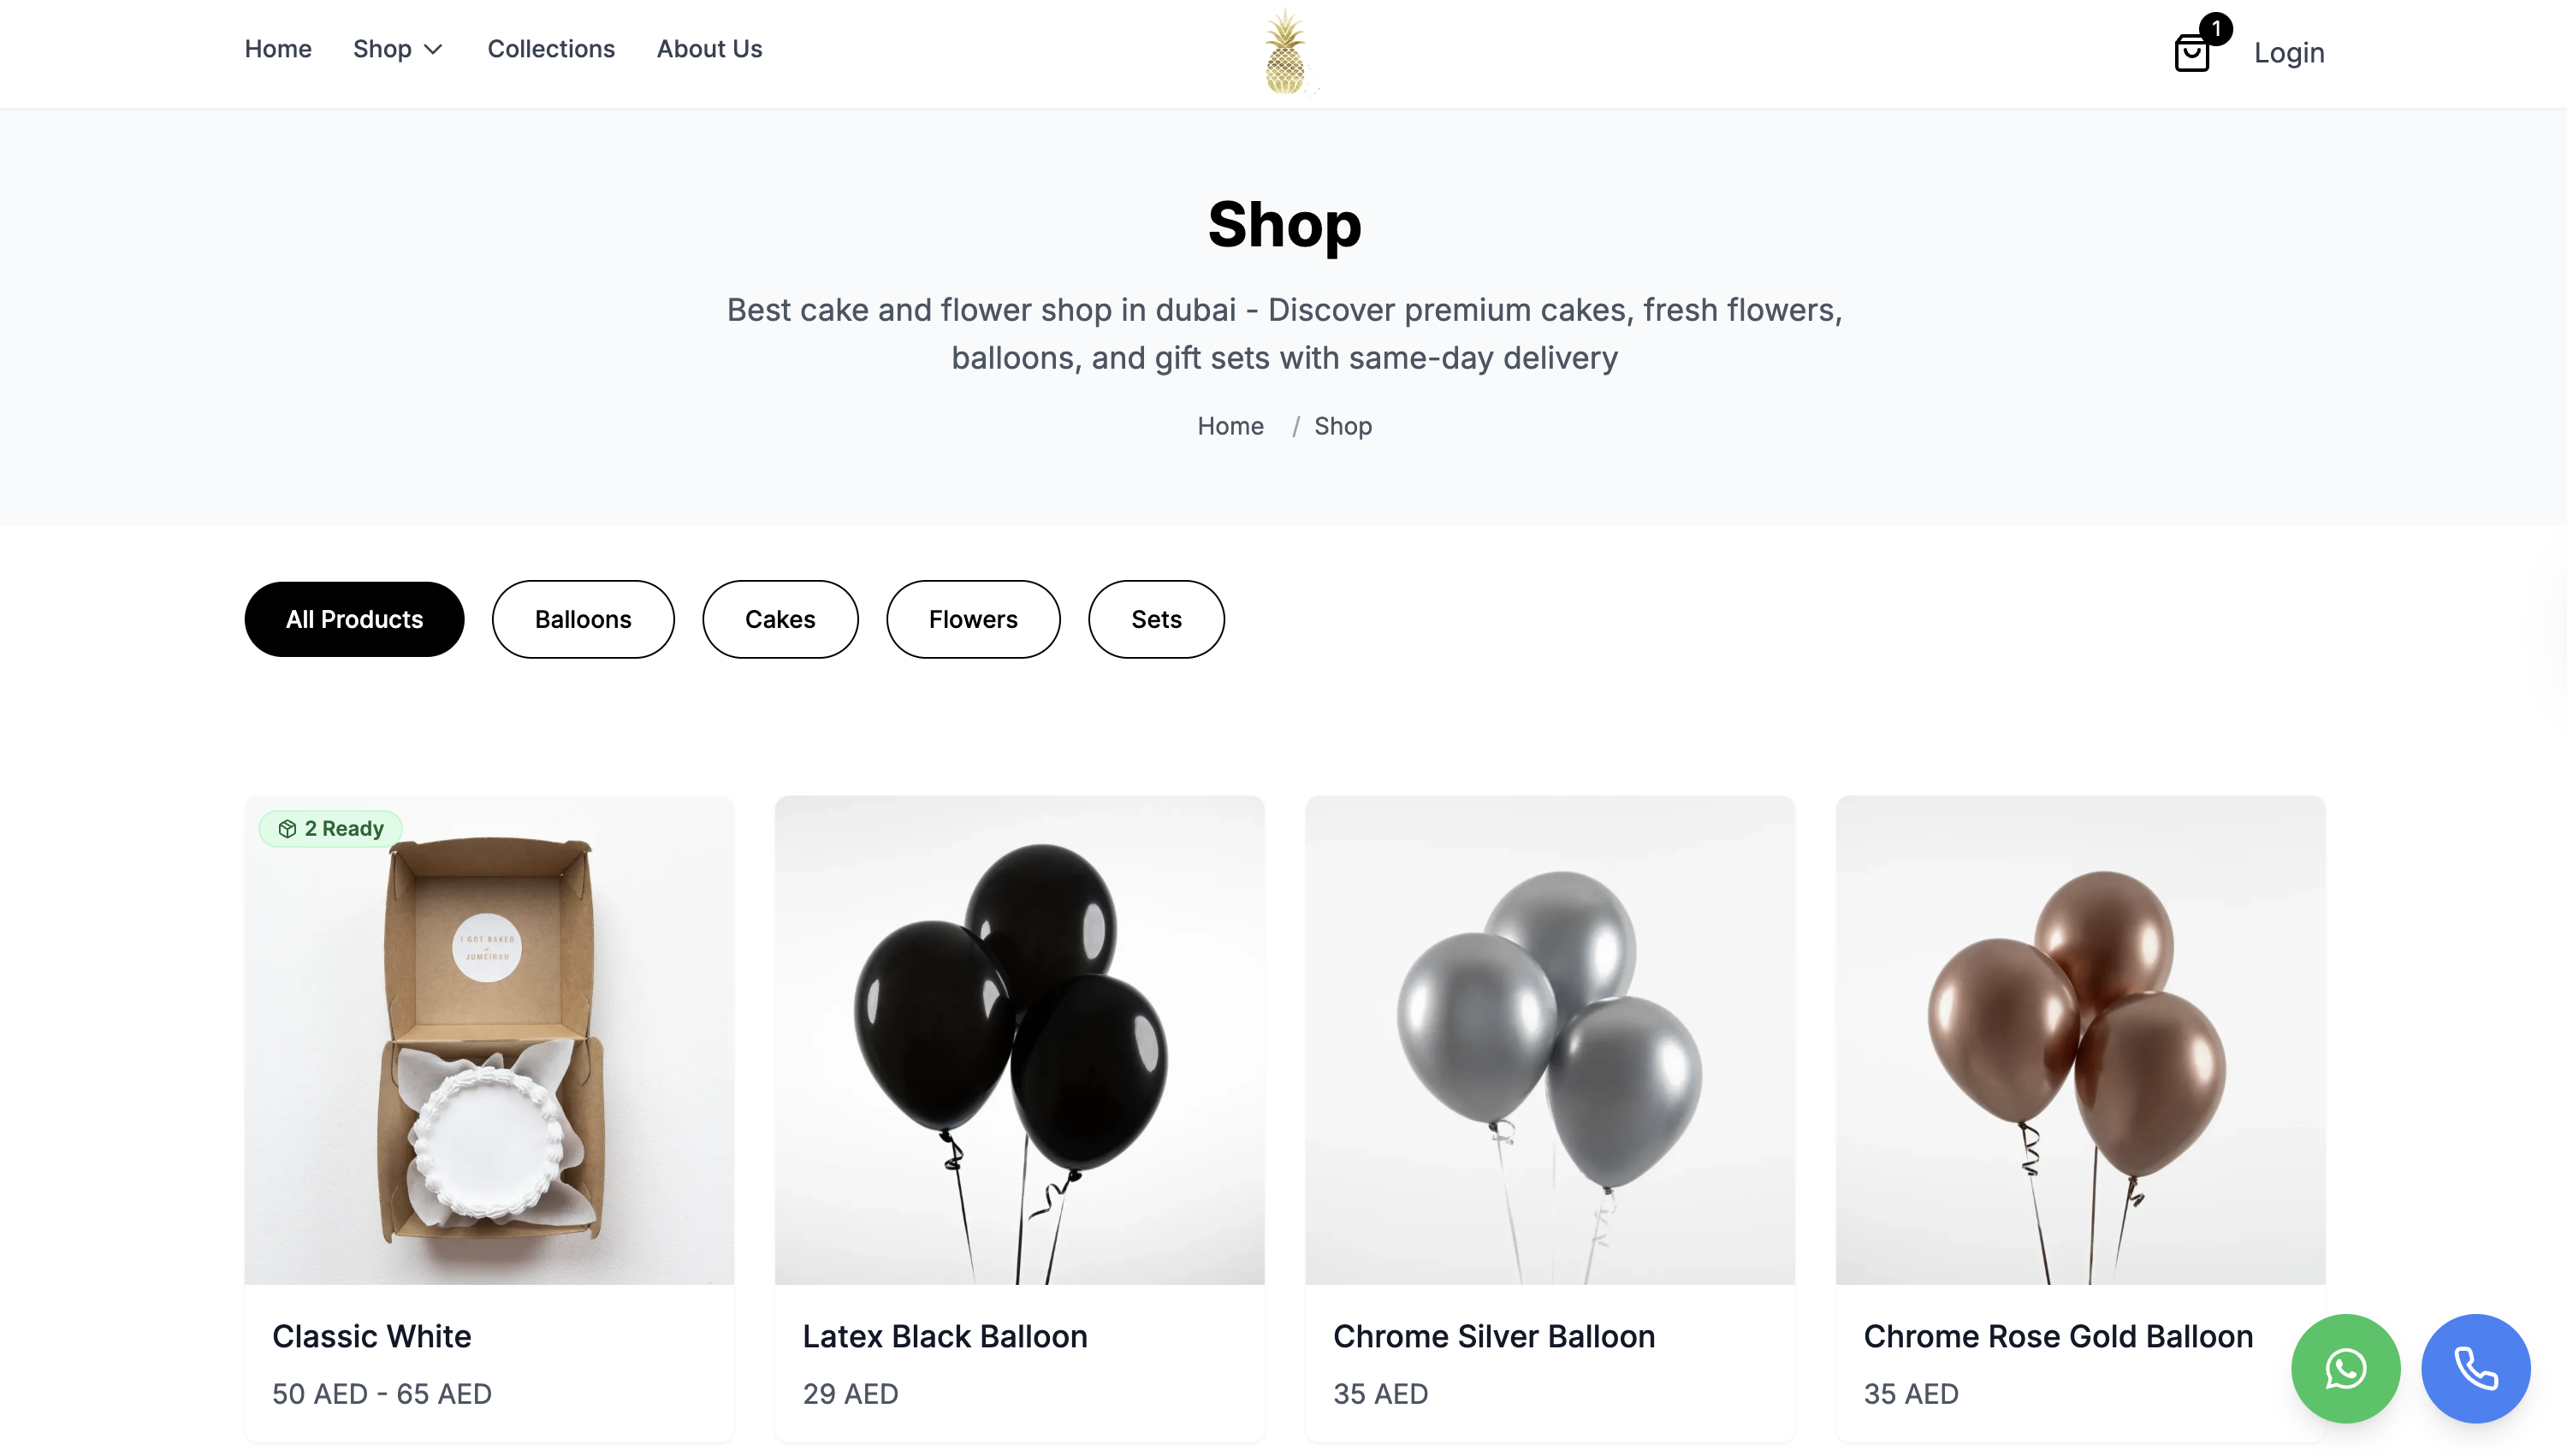Open the Shop menu chevron
Viewport: 2567px width, 1456px height.
coord(433,50)
